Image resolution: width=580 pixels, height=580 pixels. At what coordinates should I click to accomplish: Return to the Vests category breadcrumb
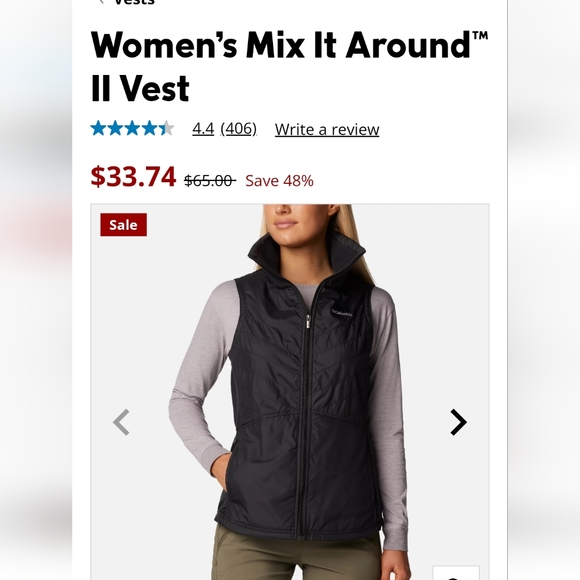click(134, 2)
